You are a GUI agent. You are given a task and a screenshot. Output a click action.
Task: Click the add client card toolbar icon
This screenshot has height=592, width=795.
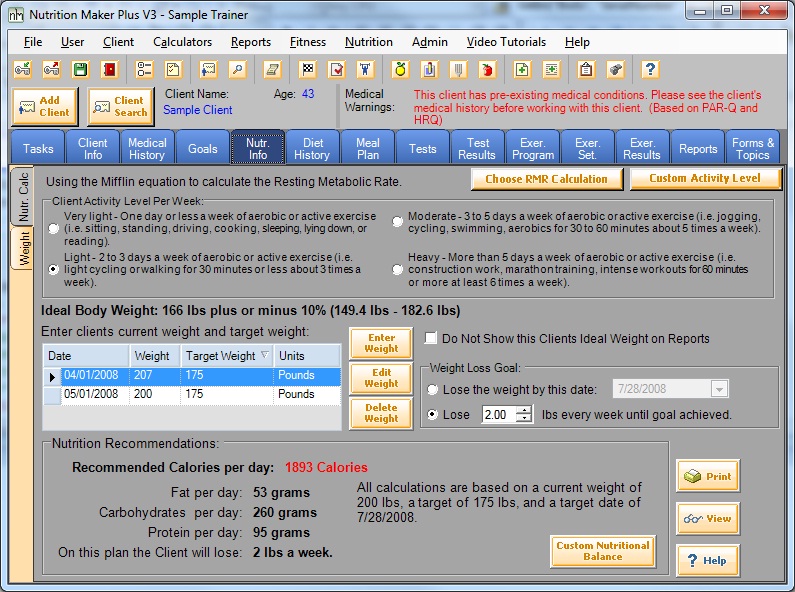pos(208,69)
